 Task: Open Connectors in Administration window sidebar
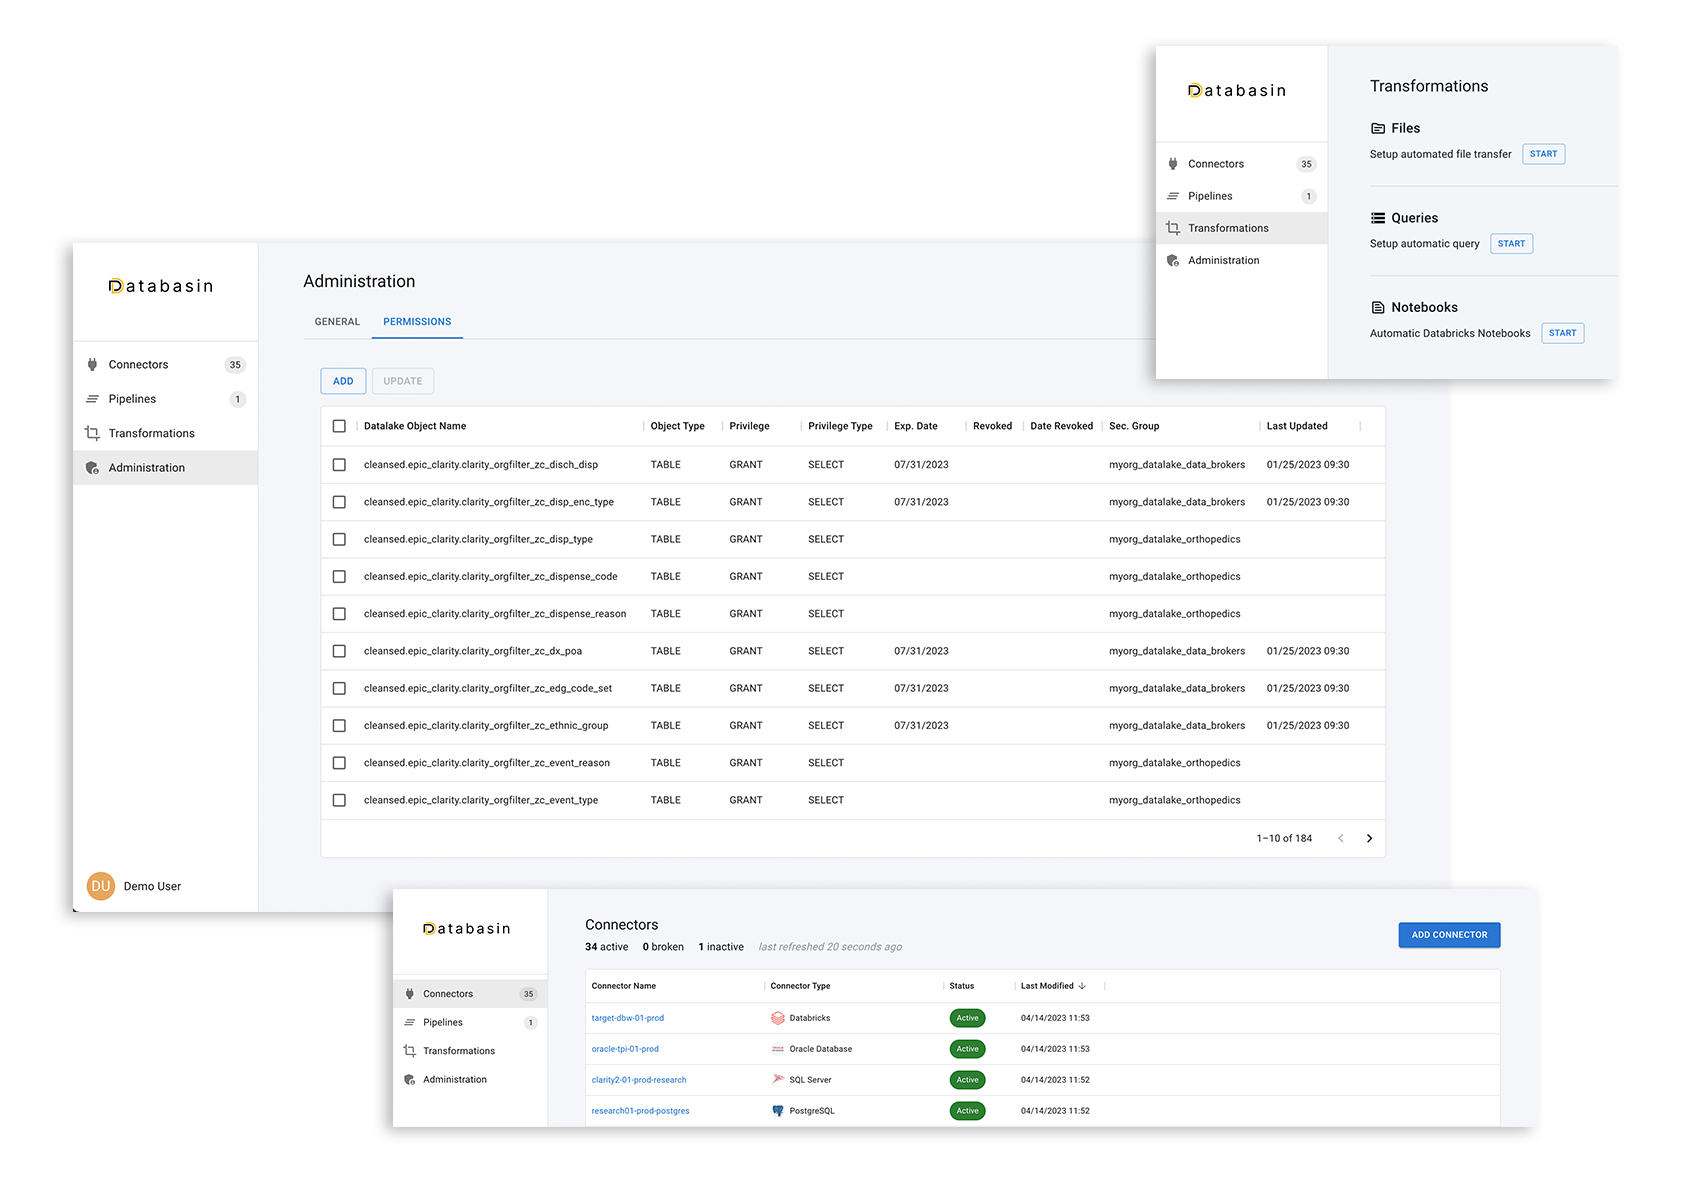[x=165, y=365]
